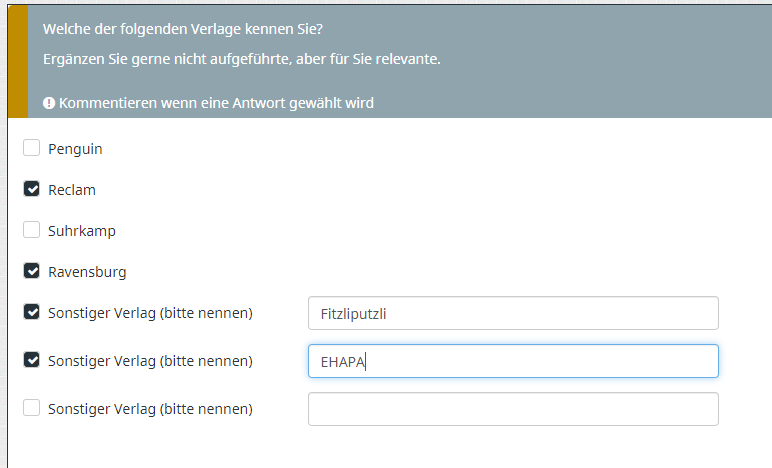Uncheck the Reclam checkbox
Image resolution: width=772 pixels, height=468 pixels.
tap(31, 189)
